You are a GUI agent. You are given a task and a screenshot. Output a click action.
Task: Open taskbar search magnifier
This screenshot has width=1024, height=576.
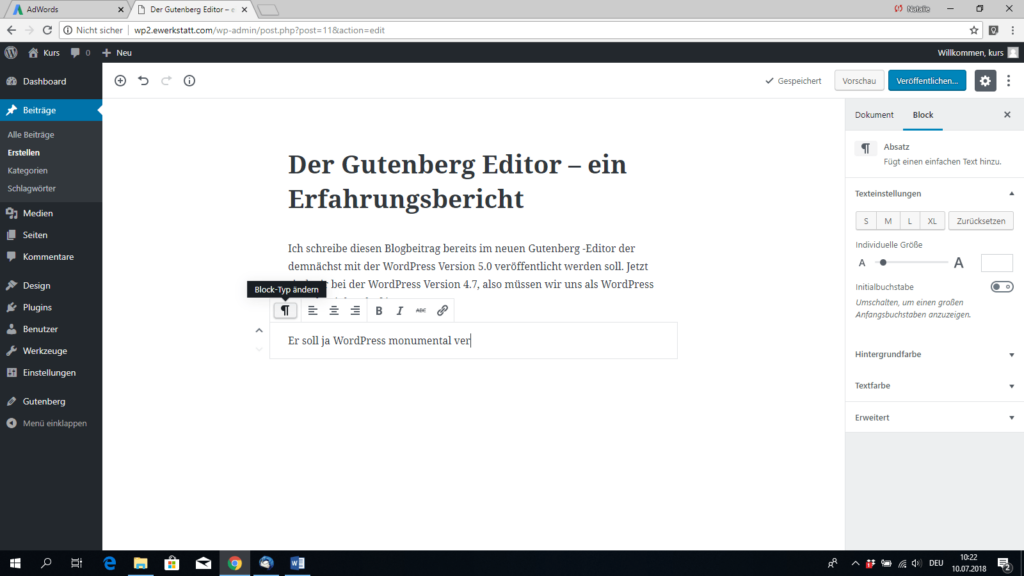click(46, 563)
